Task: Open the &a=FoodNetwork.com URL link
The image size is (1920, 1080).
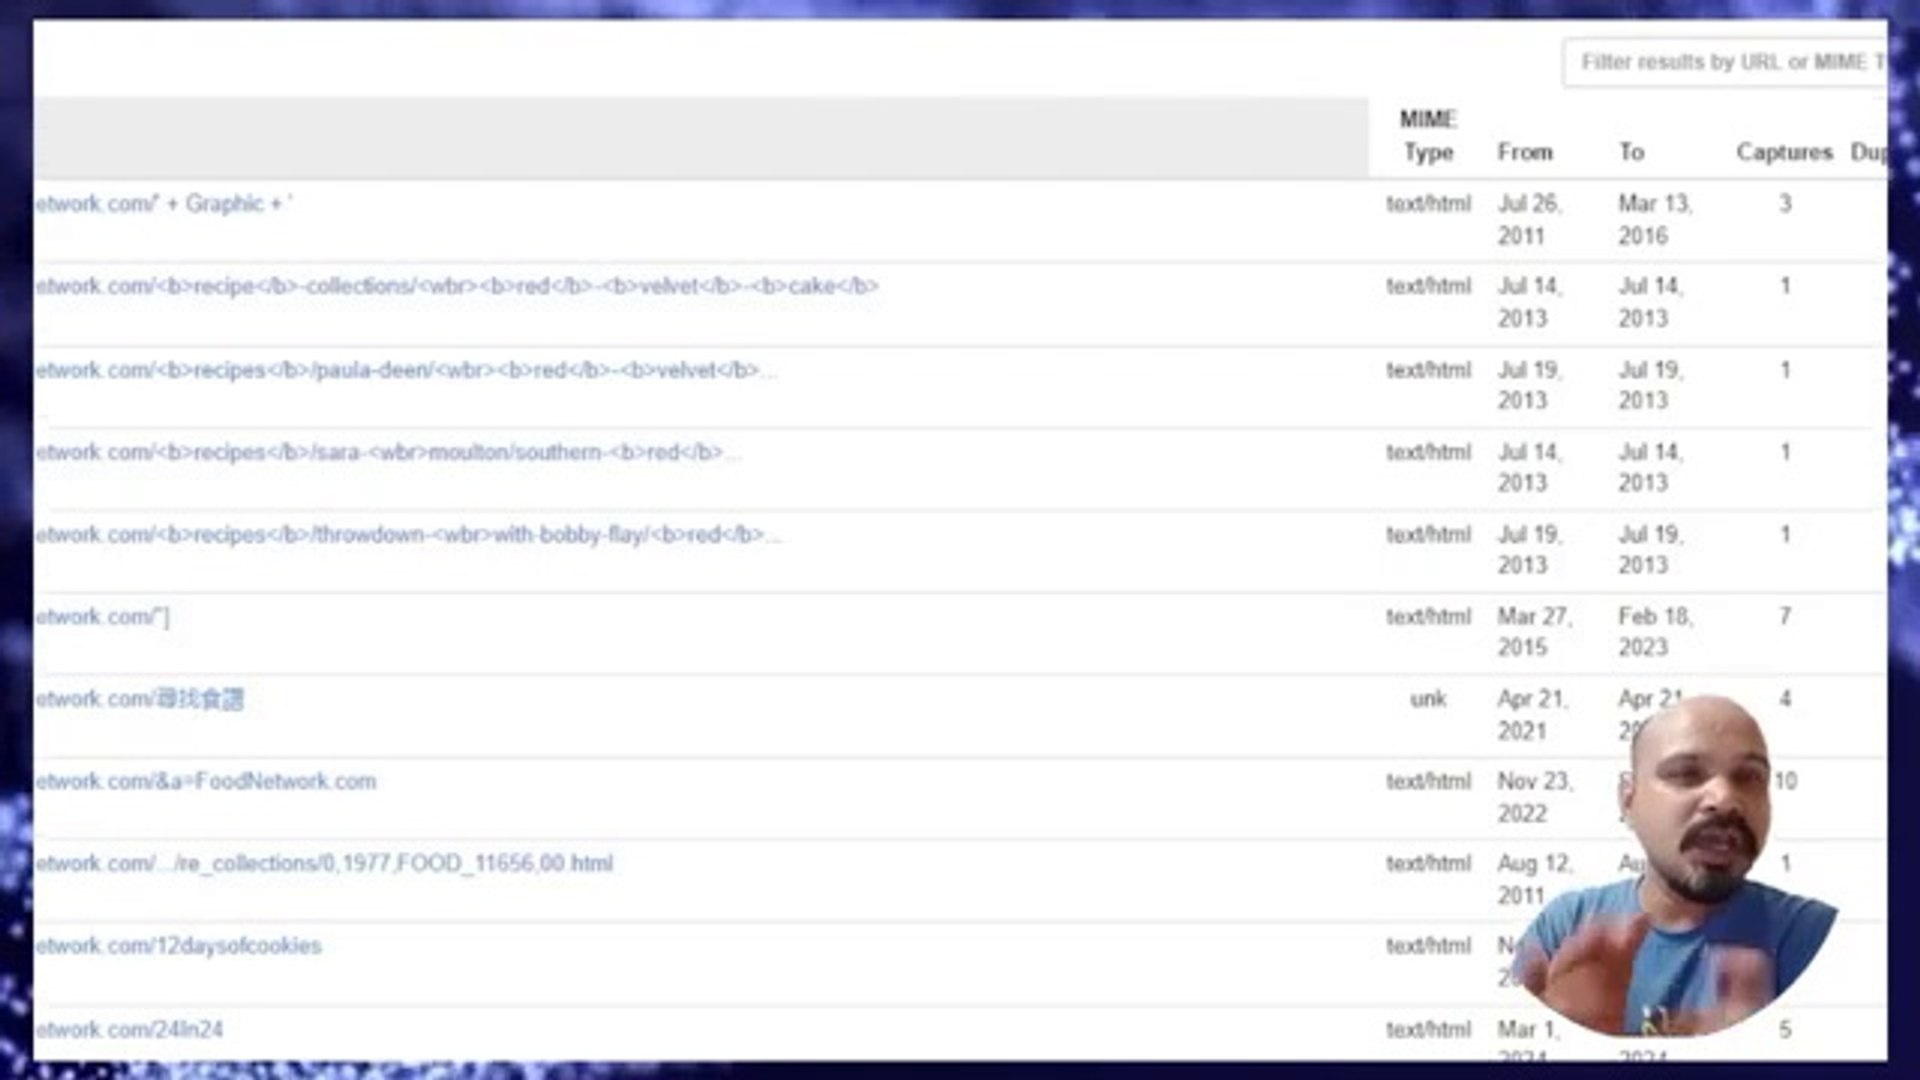Action: point(208,781)
